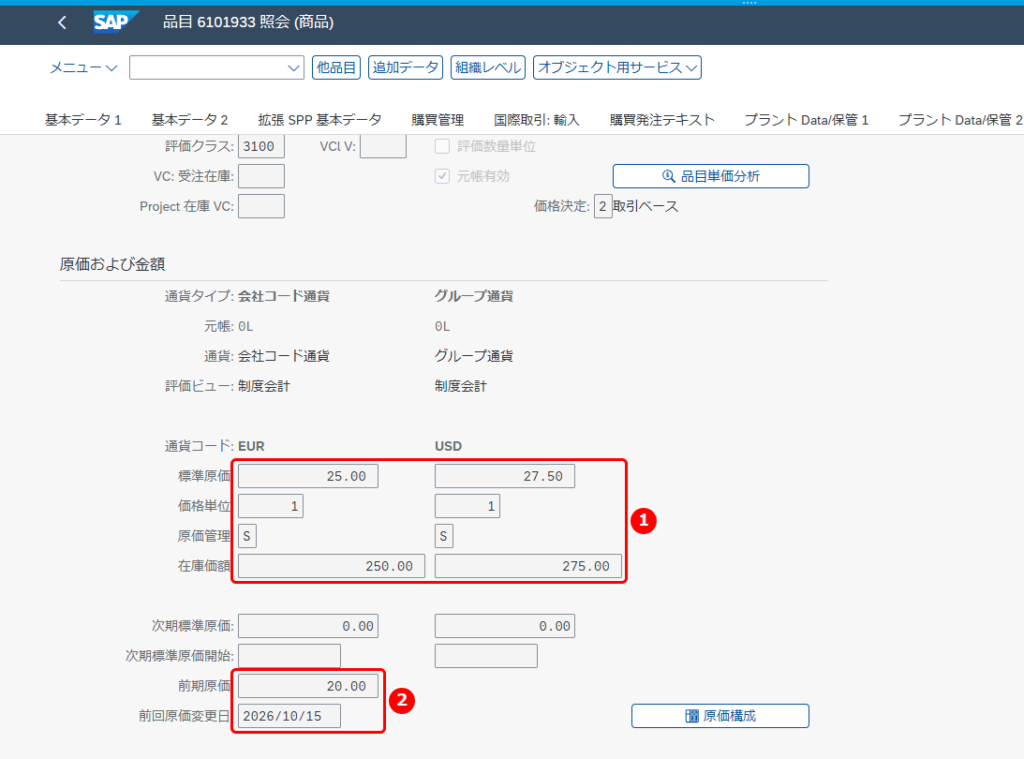Click the SAP logo
1024x759 pixels.
116,22
